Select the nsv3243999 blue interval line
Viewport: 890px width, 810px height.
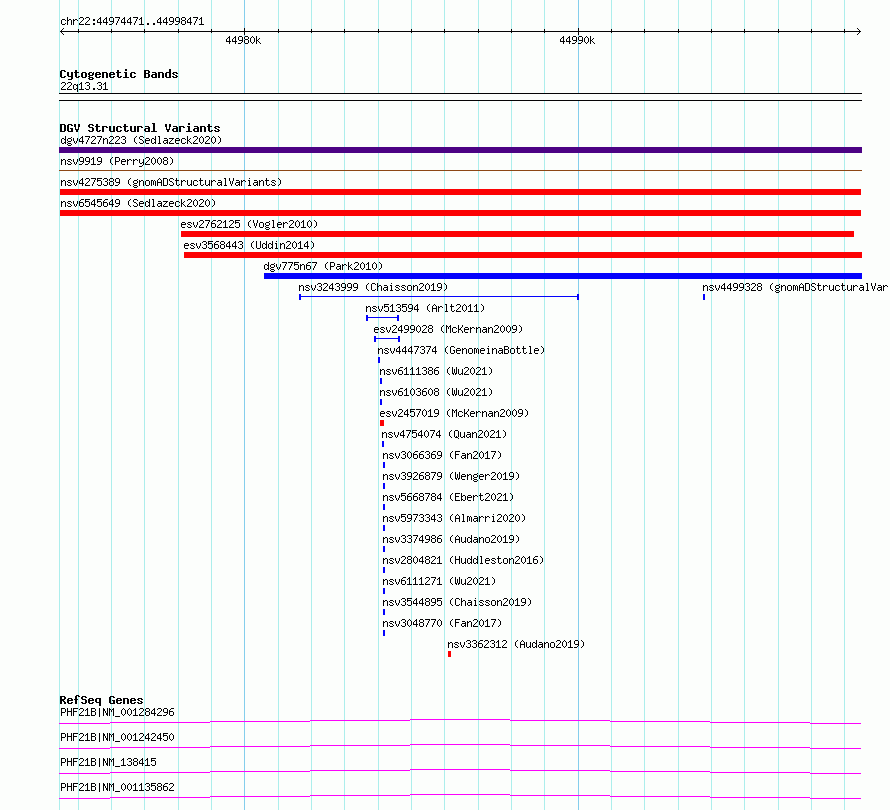coord(439,297)
